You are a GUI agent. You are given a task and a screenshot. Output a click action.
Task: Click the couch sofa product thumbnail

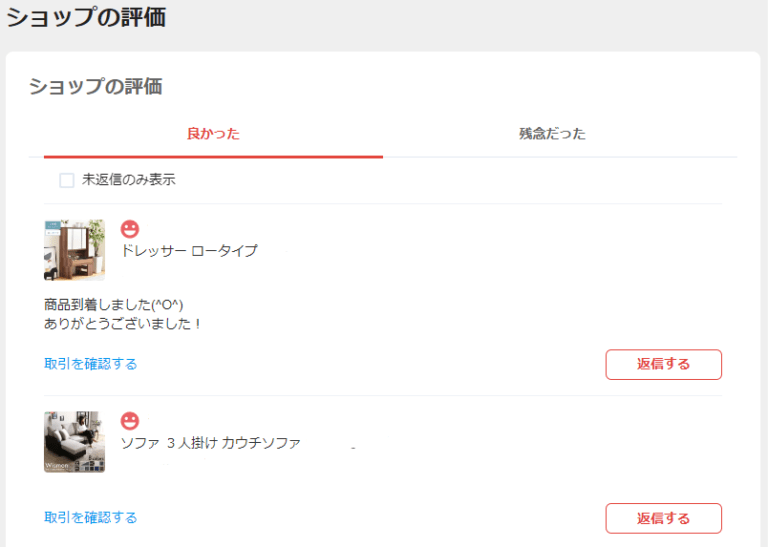(74, 442)
